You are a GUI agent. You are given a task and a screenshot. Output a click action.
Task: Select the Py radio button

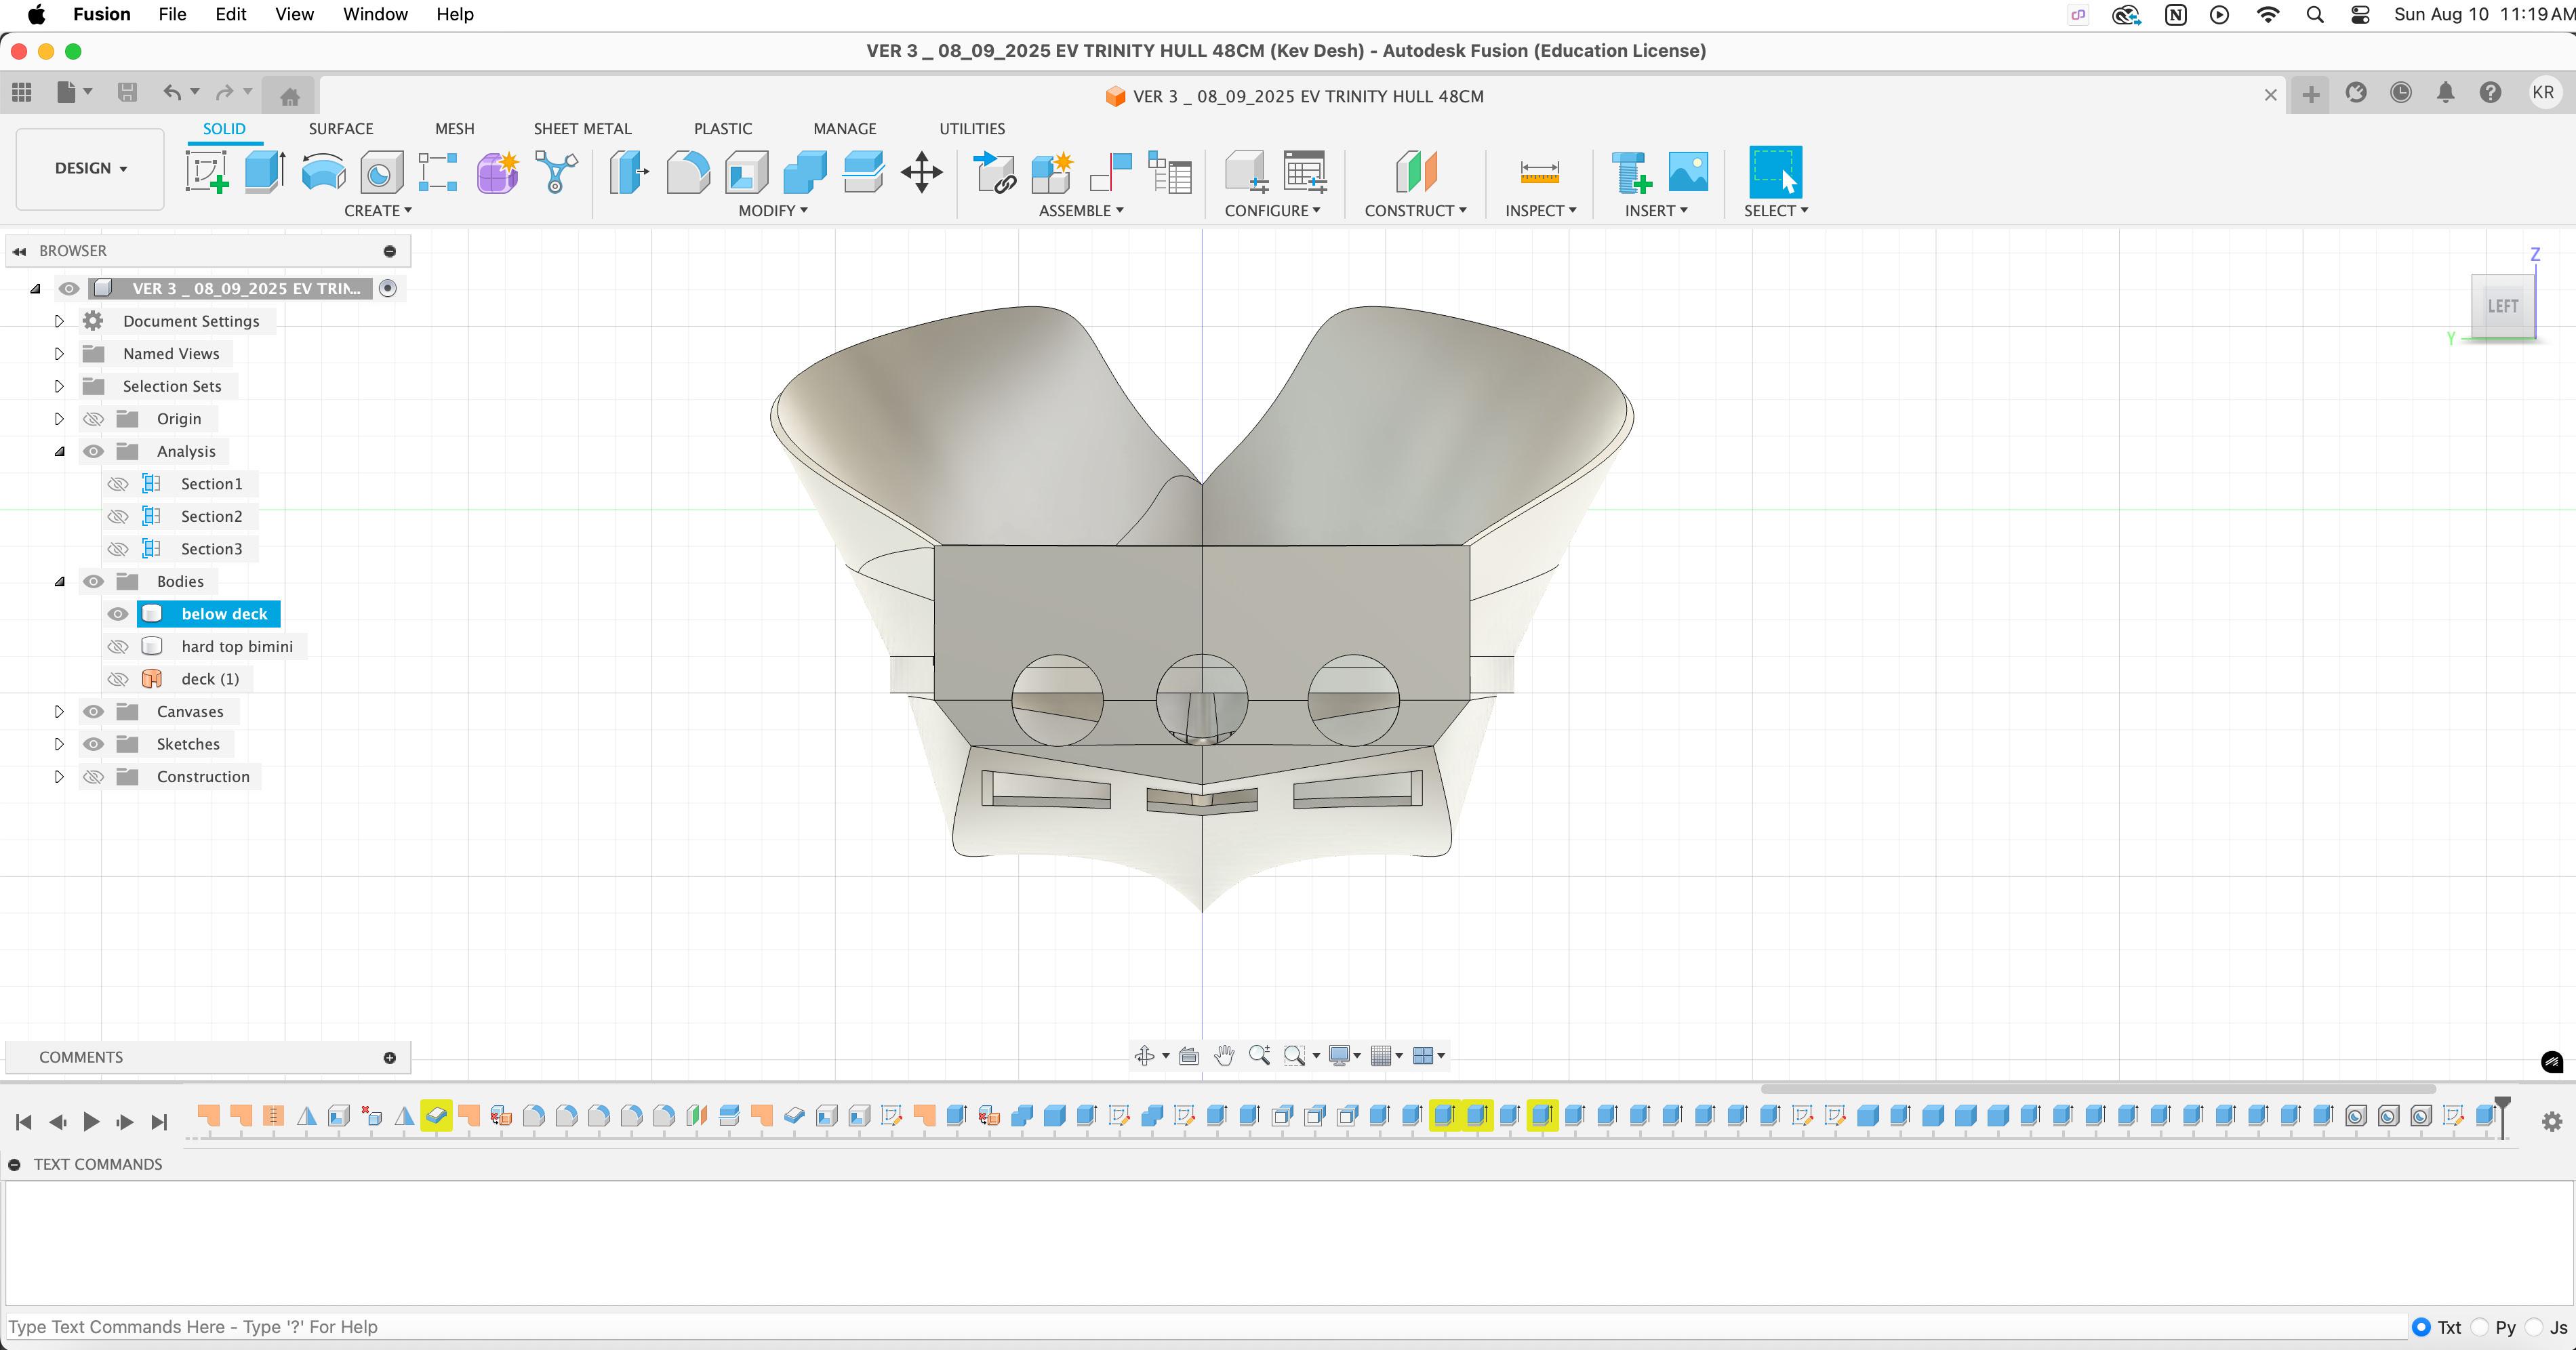(x=2481, y=1327)
